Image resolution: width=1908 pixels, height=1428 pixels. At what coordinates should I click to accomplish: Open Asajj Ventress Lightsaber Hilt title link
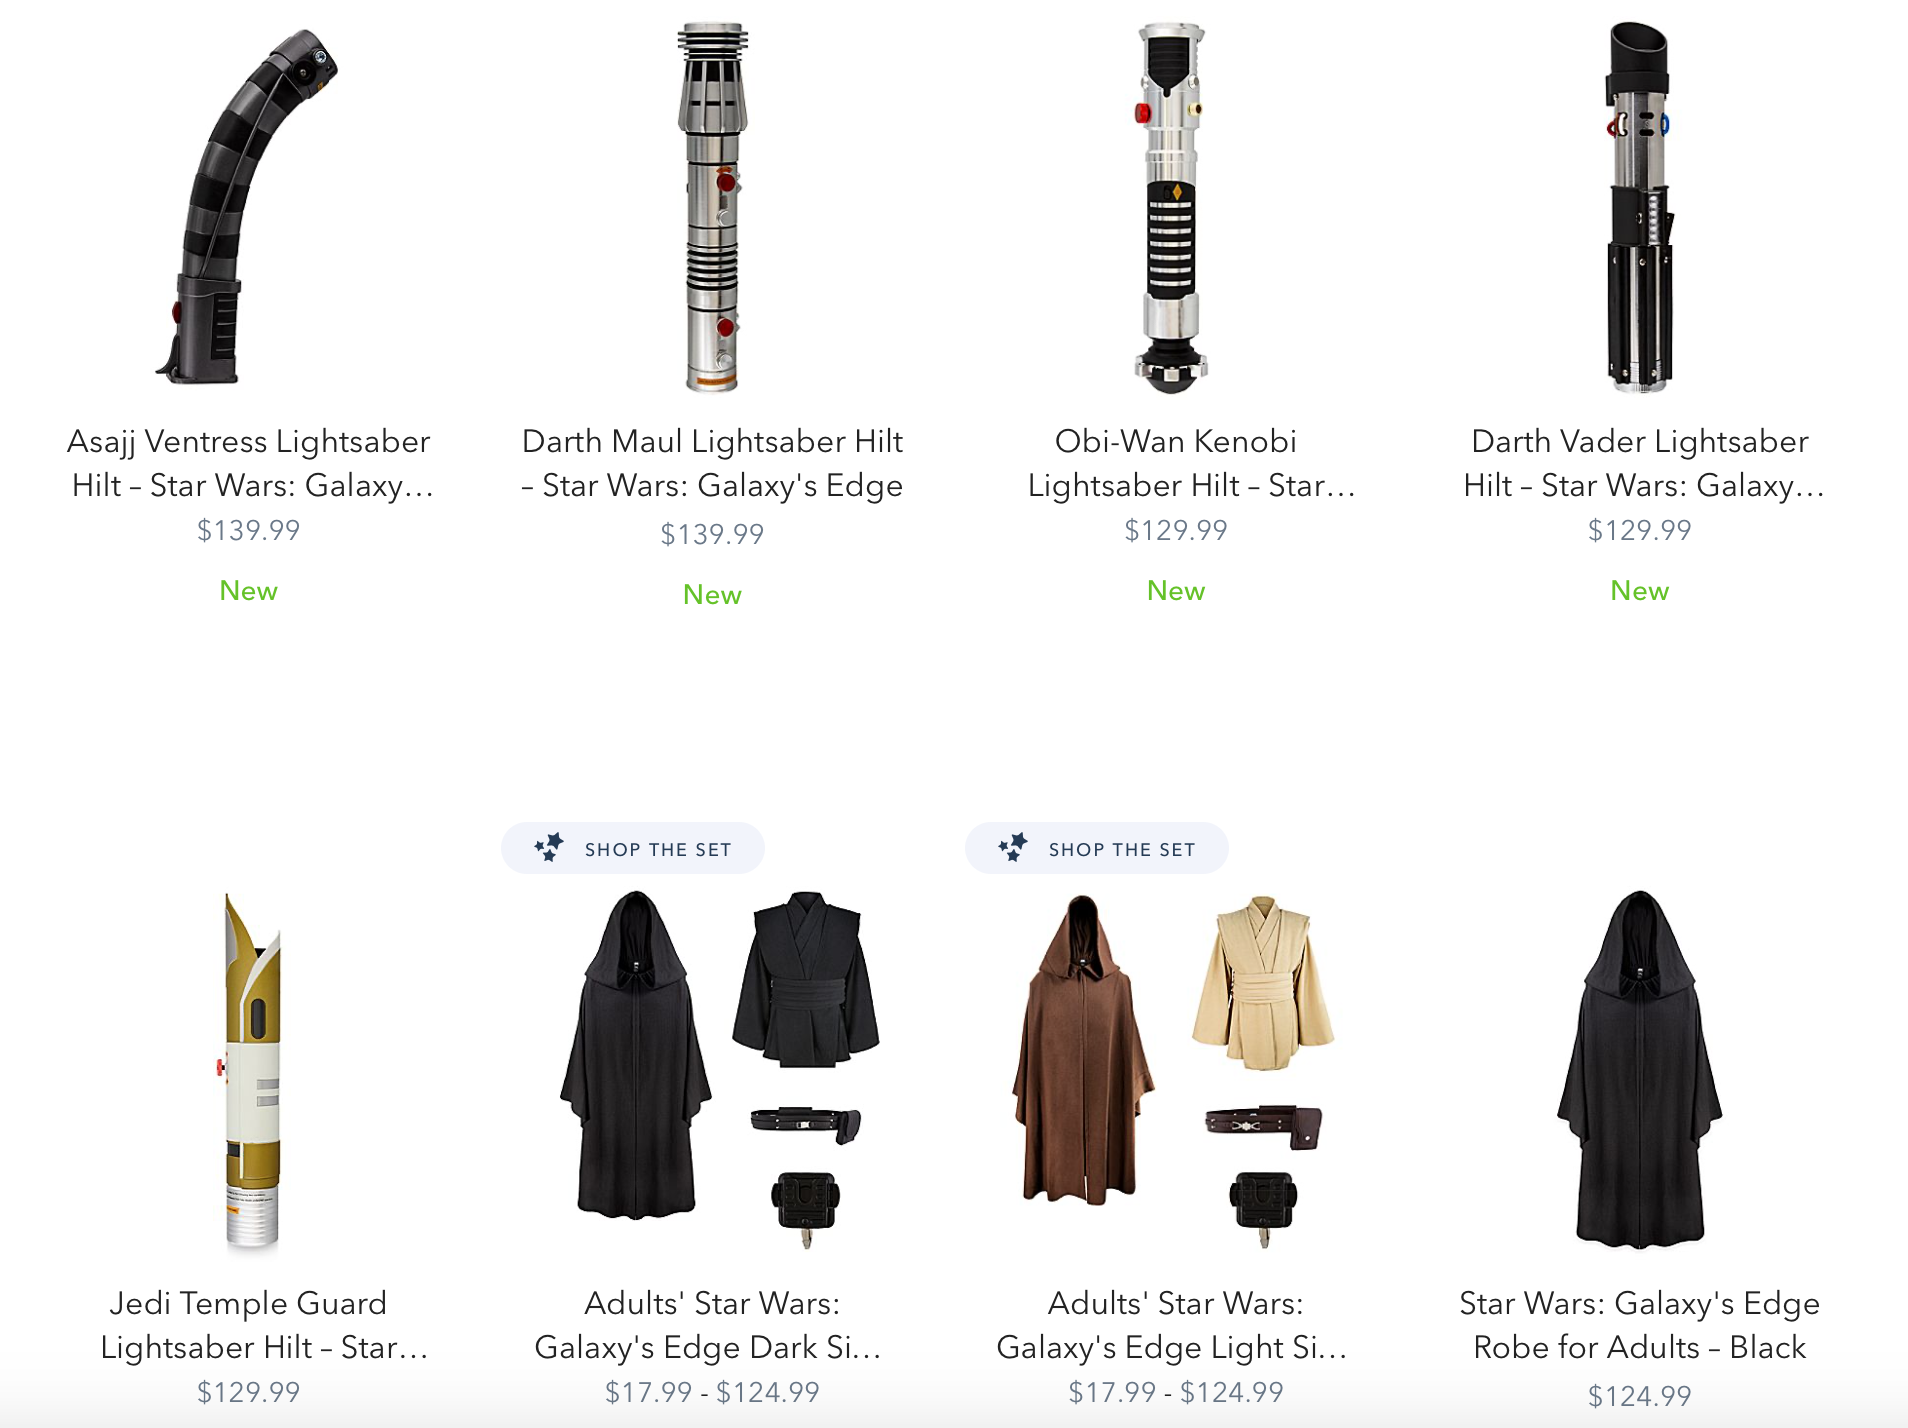point(249,463)
